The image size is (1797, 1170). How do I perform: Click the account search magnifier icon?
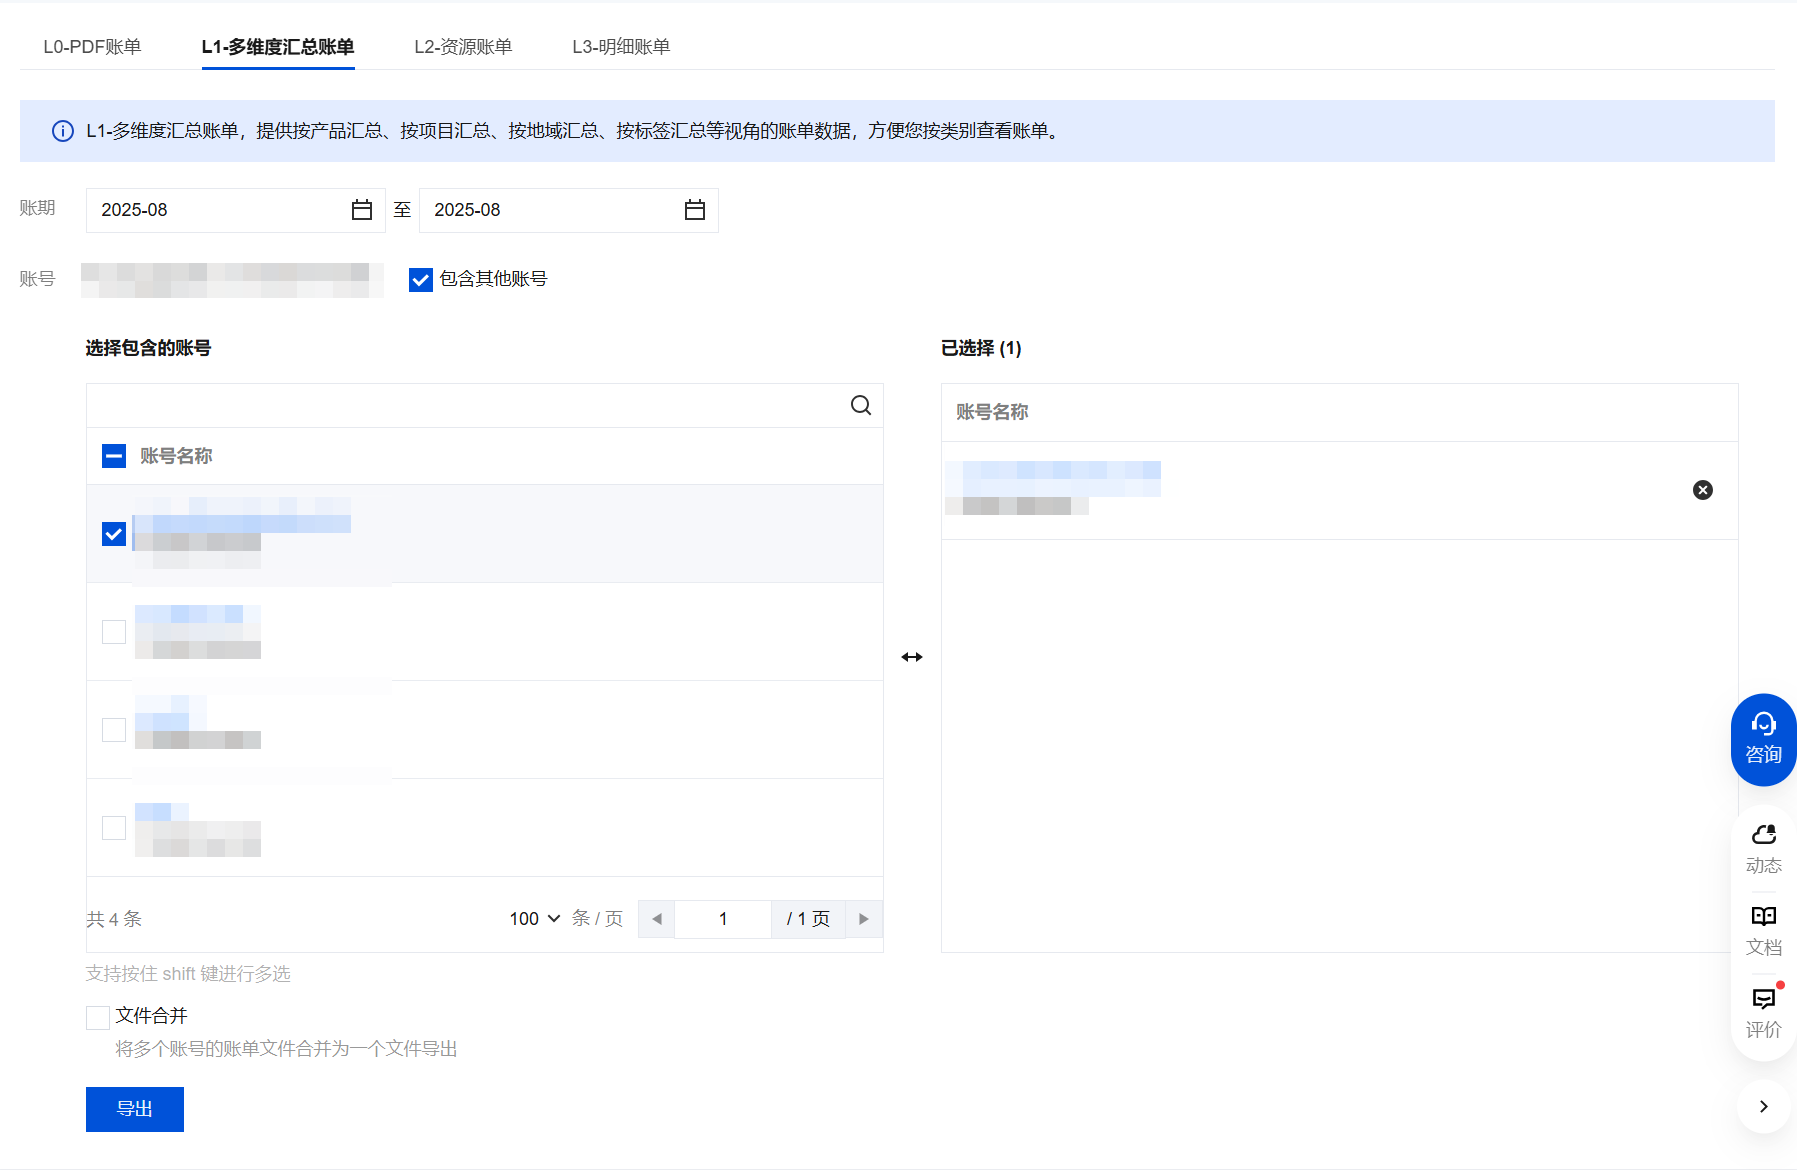click(860, 405)
